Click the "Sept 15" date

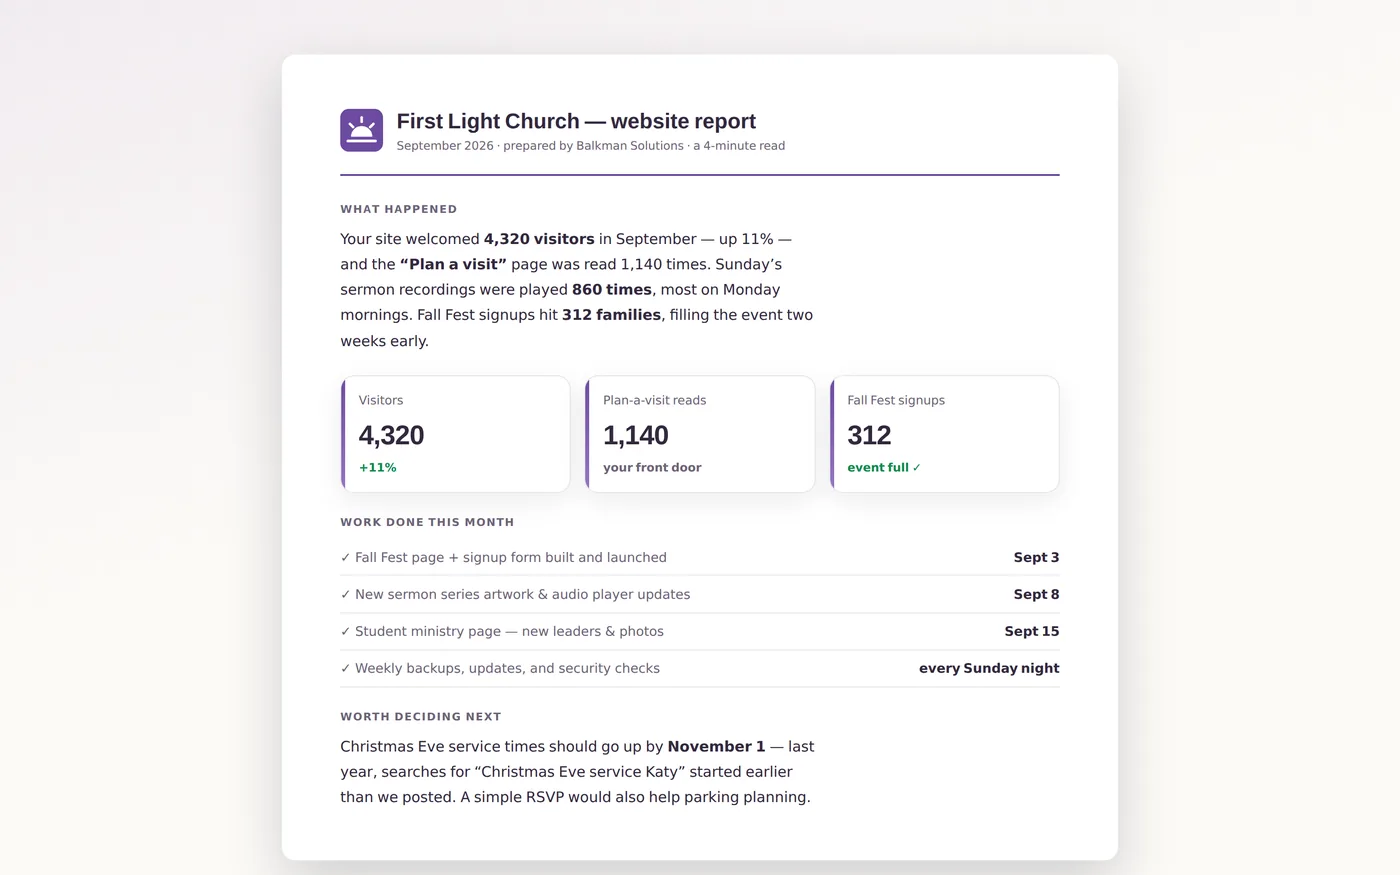click(x=1032, y=631)
